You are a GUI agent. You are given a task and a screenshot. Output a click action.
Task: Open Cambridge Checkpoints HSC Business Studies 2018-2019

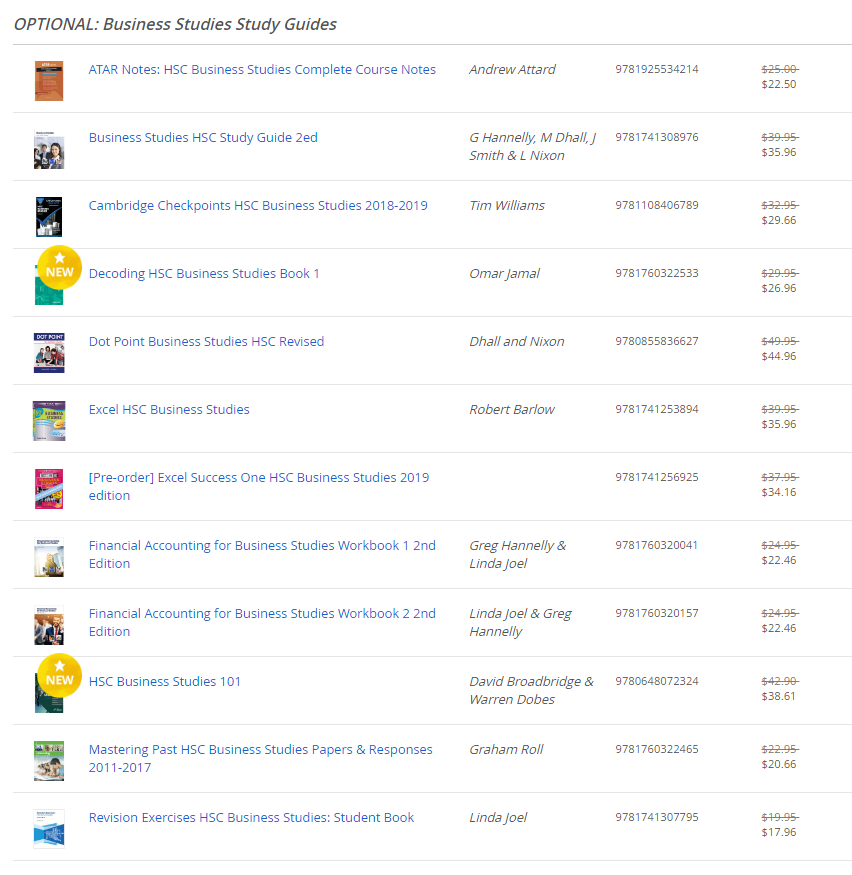click(x=258, y=206)
